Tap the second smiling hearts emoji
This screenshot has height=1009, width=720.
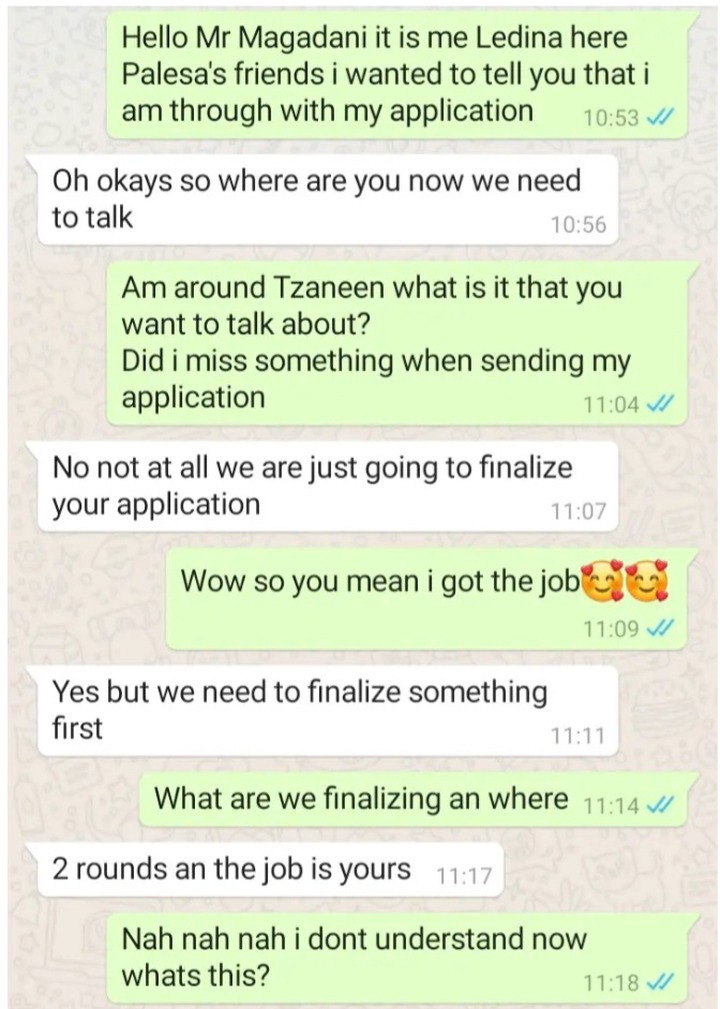point(647,580)
